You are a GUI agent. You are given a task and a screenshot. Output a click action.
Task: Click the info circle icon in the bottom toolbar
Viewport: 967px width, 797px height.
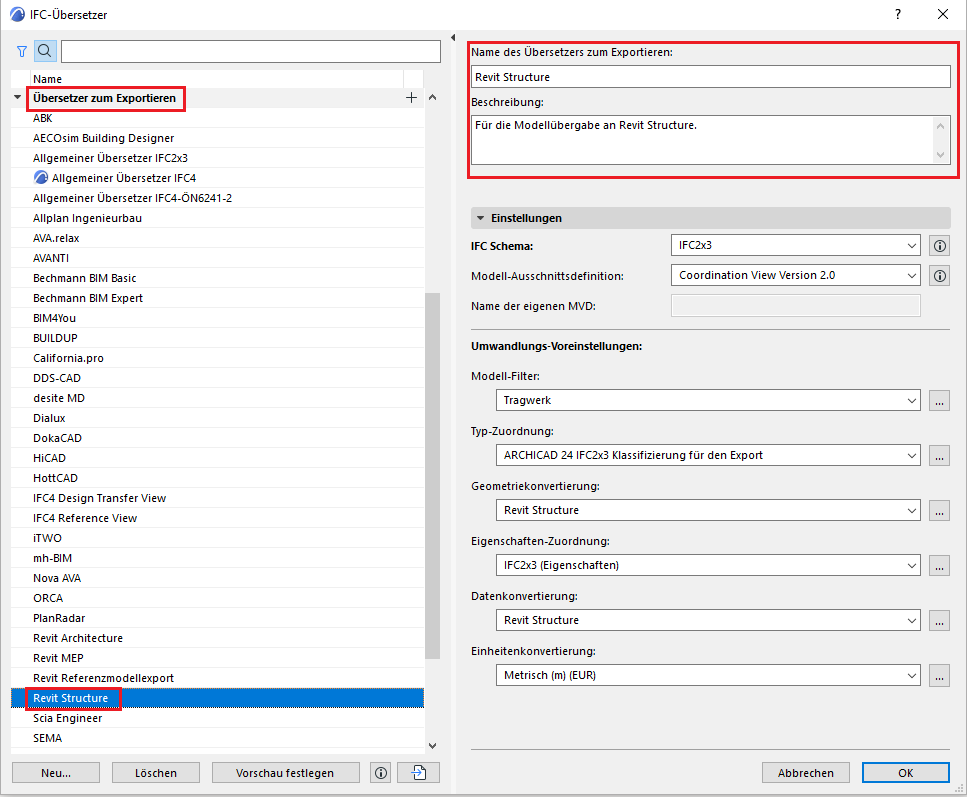[380, 772]
